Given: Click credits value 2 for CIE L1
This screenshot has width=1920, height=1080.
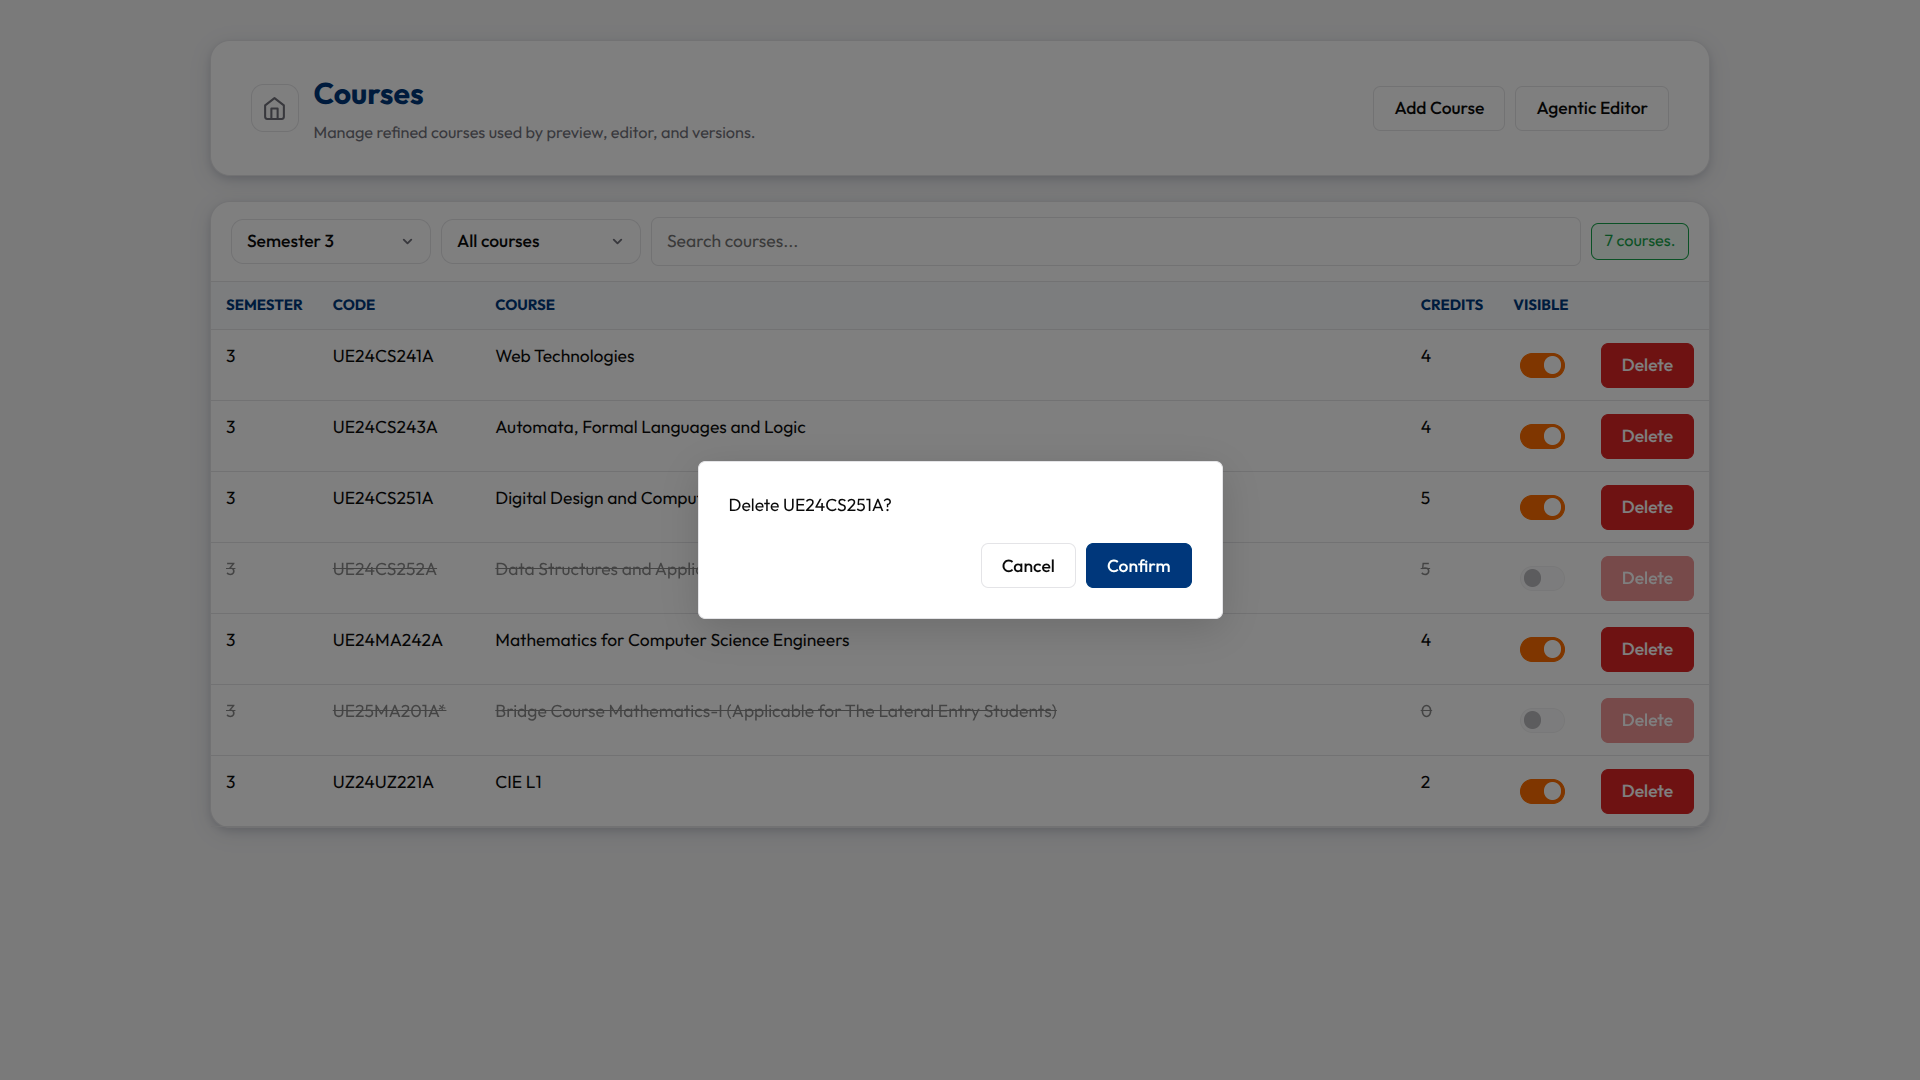Looking at the screenshot, I should click(1426, 782).
